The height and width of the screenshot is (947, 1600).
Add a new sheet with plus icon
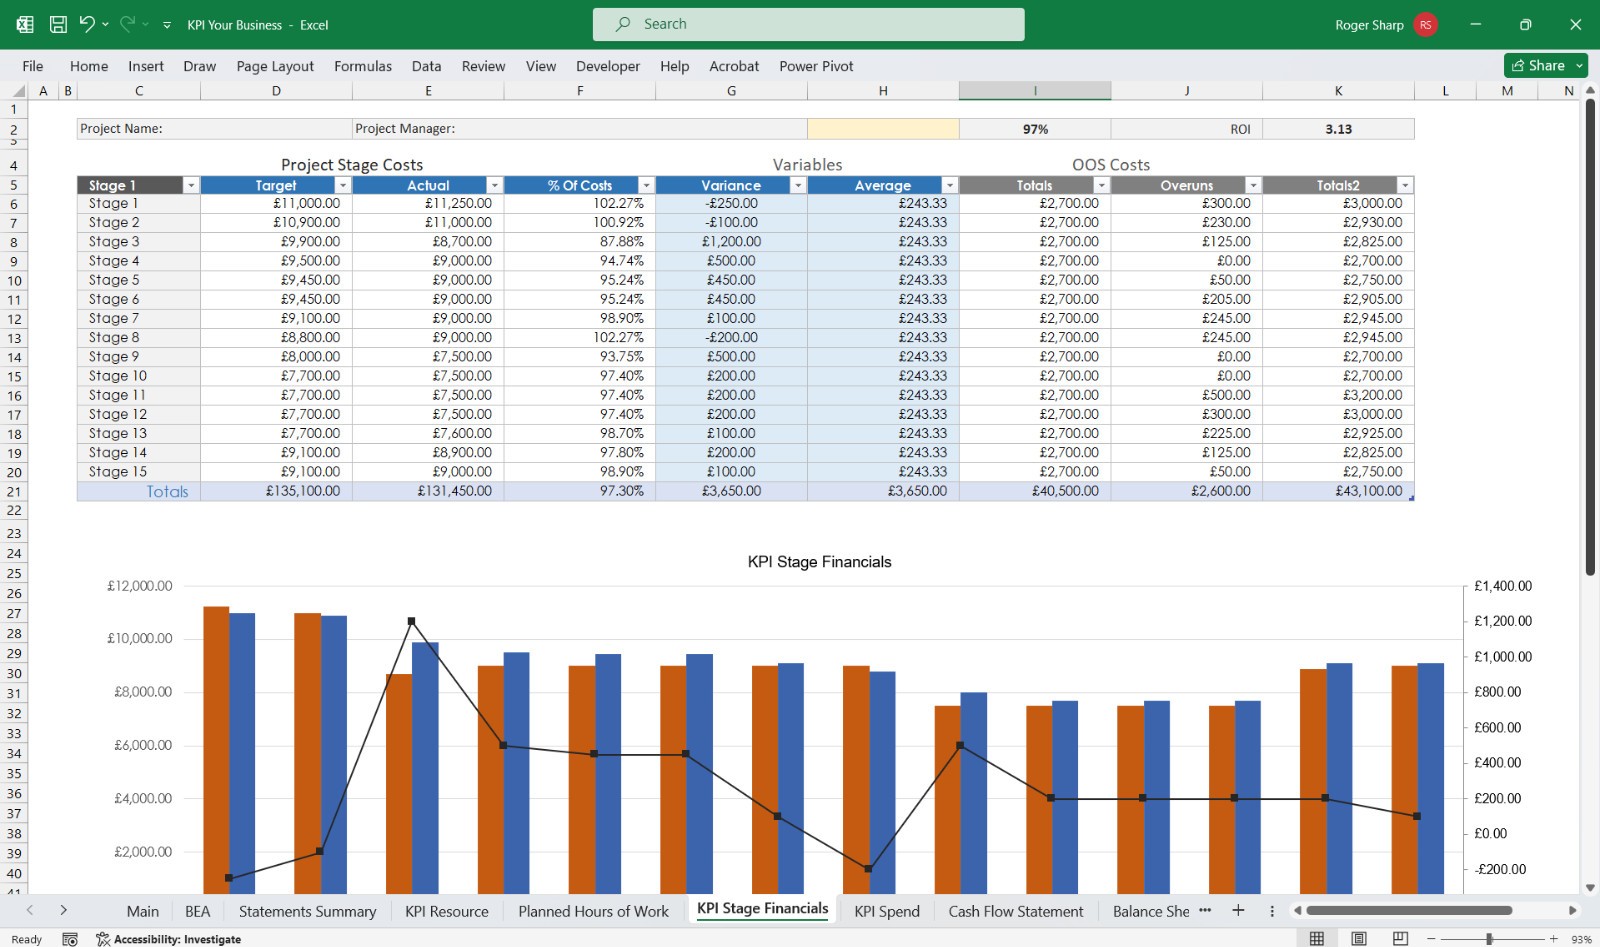tap(1238, 910)
